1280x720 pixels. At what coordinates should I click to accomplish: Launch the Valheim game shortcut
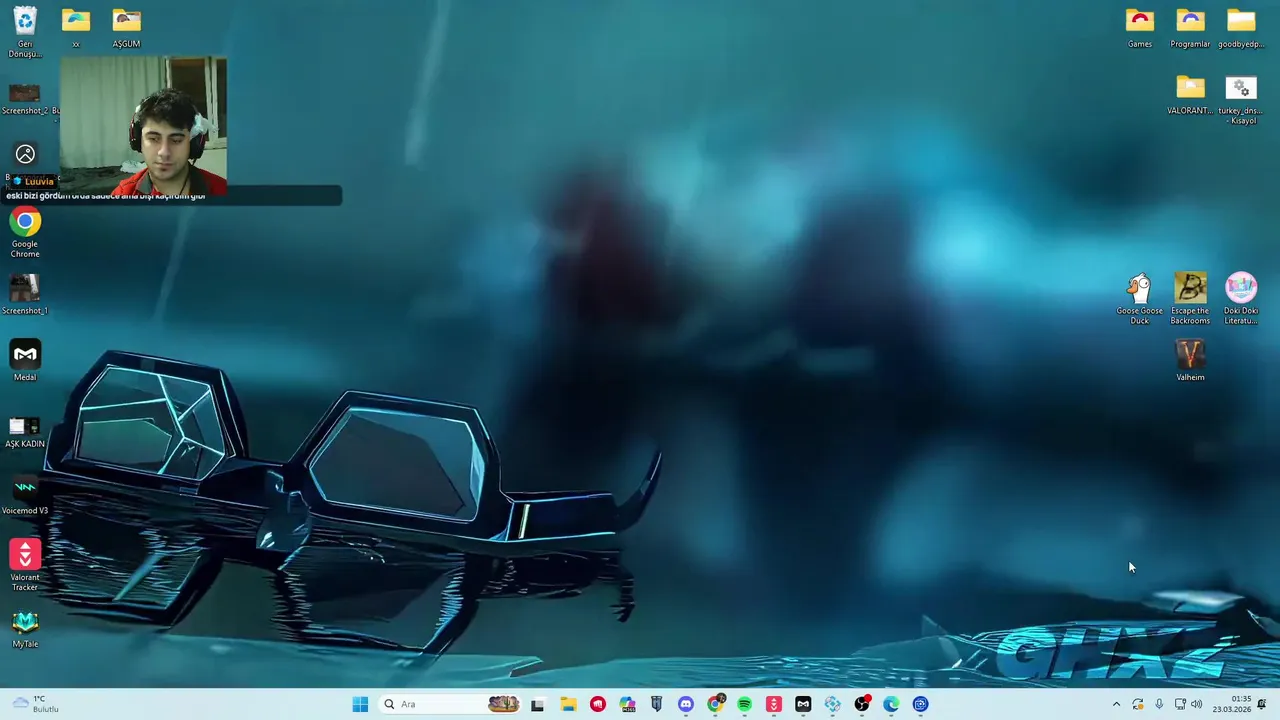click(1190, 361)
